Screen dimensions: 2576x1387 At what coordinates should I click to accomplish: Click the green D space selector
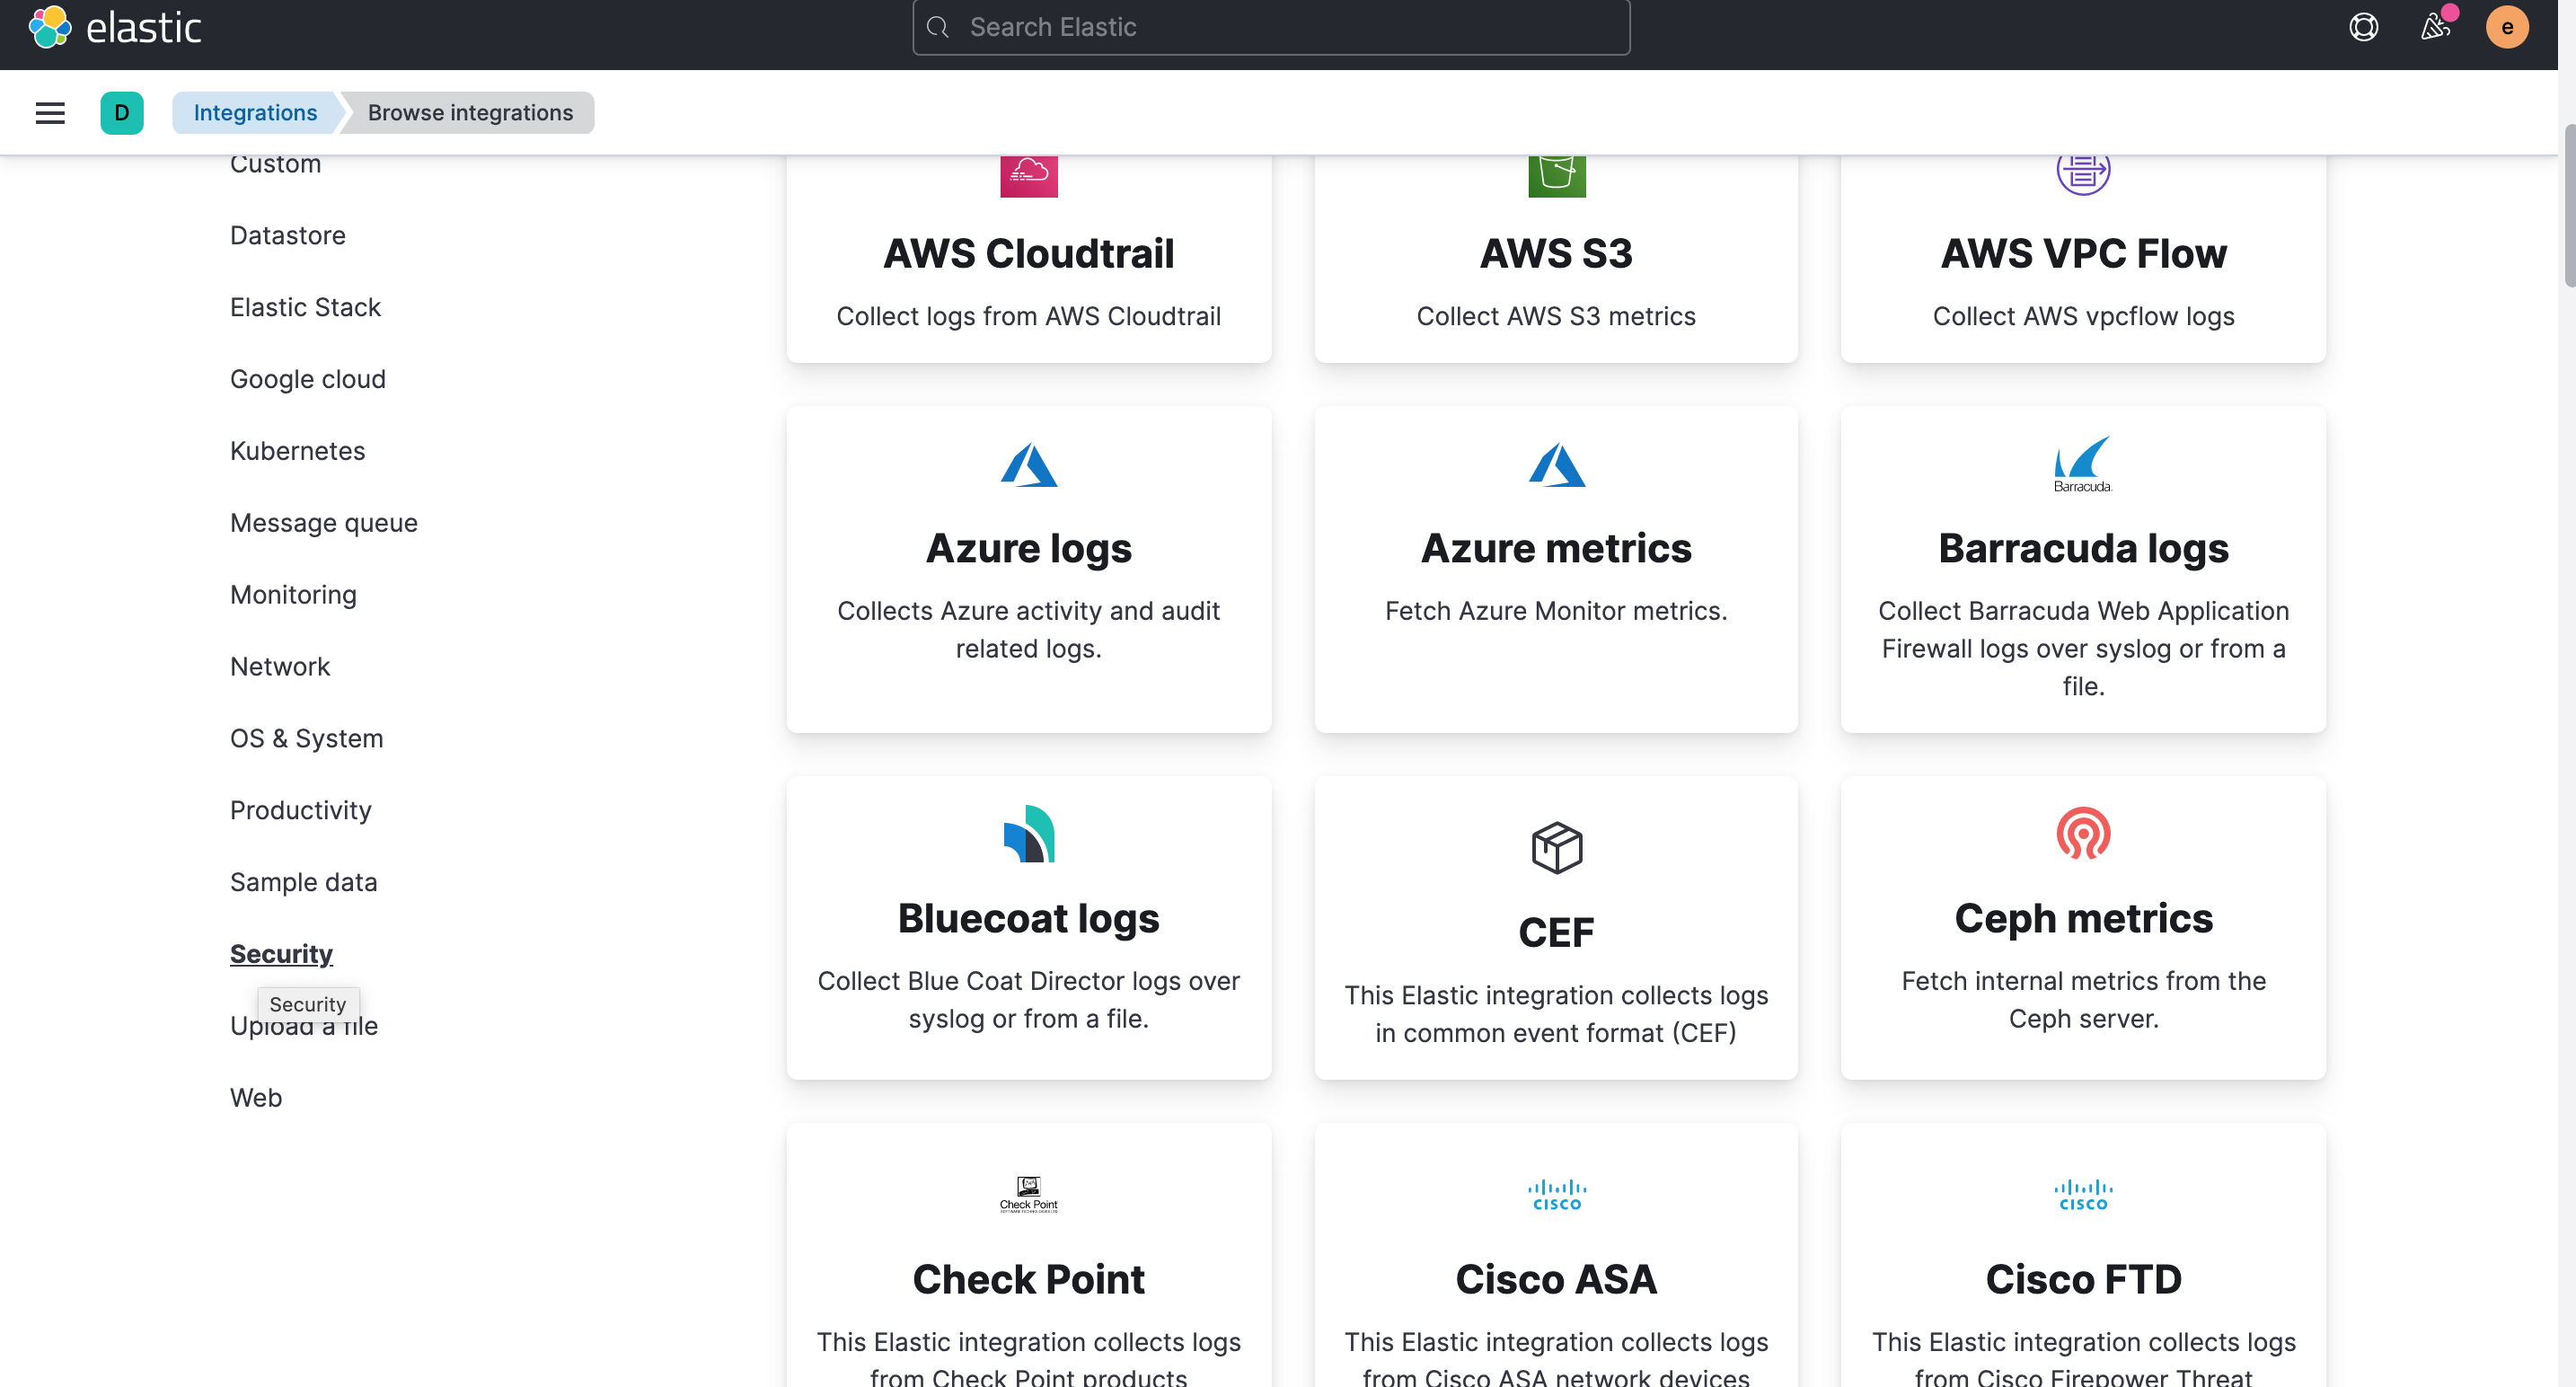(x=121, y=113)
